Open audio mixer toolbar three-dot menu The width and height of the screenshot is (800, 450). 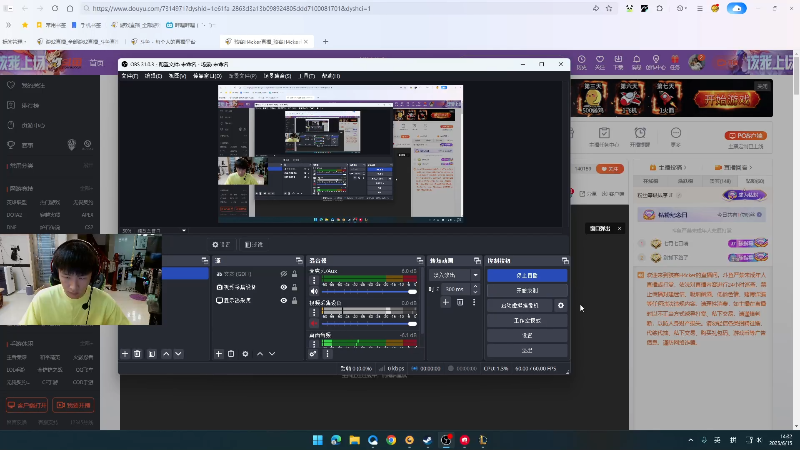point(328,354)
